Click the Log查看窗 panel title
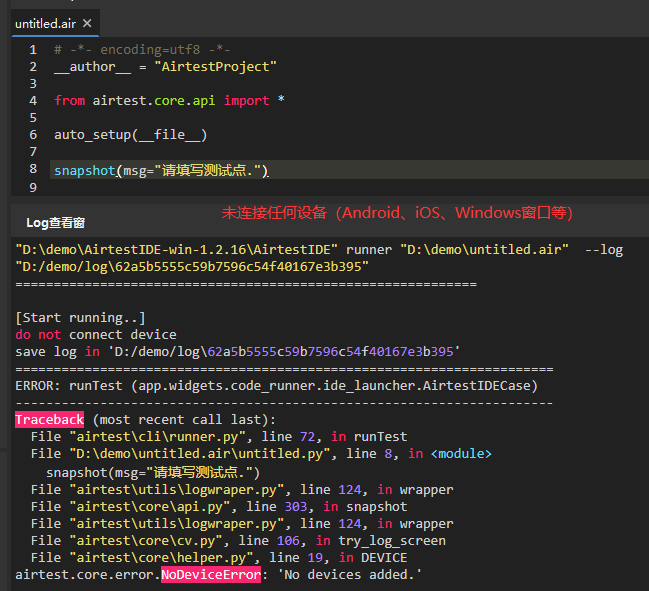 point(55,223)
